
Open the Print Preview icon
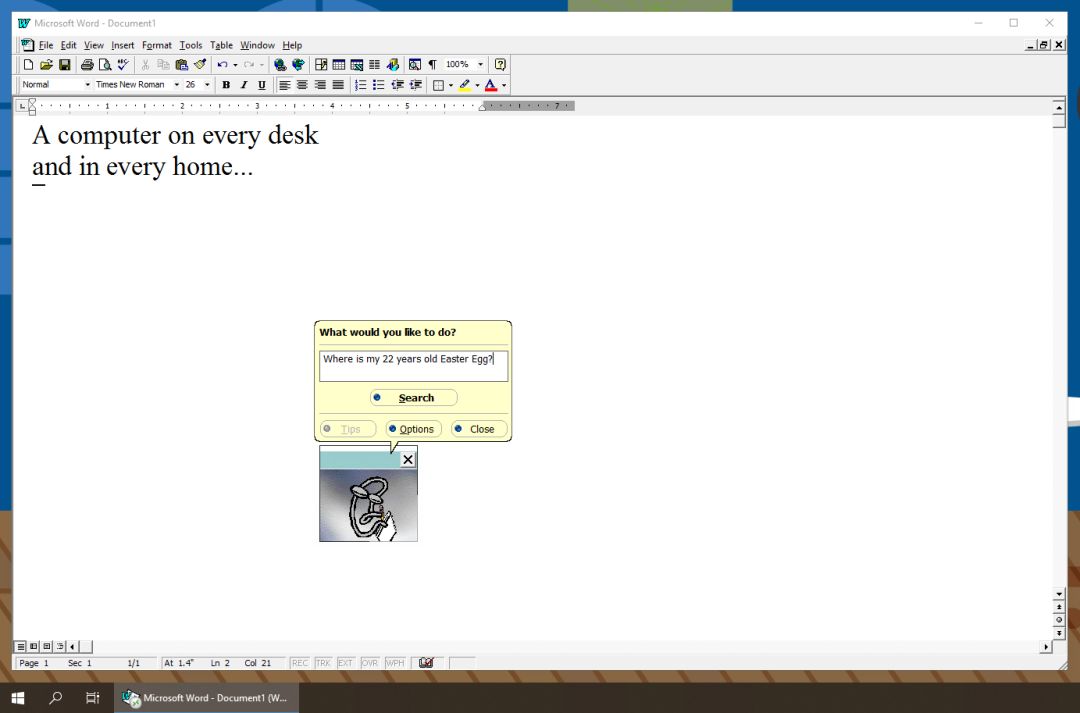tap(105, 65)
